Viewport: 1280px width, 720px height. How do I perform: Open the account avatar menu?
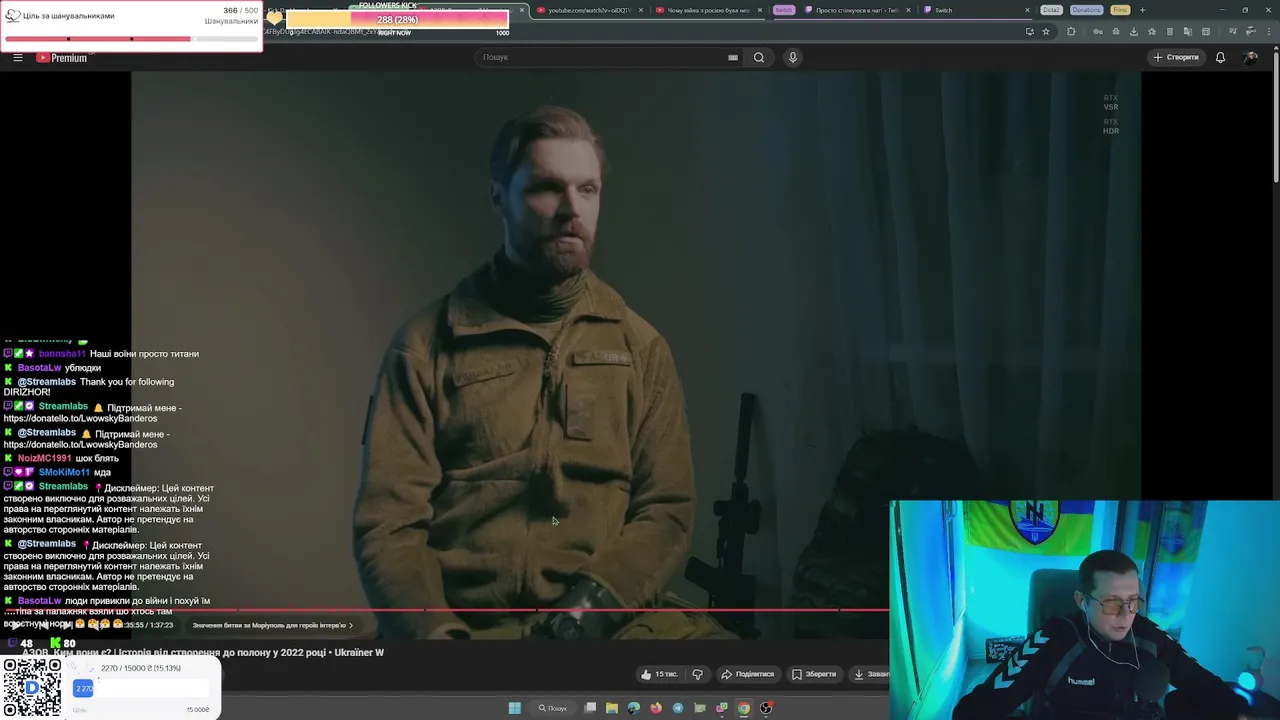pos(1250,57)
